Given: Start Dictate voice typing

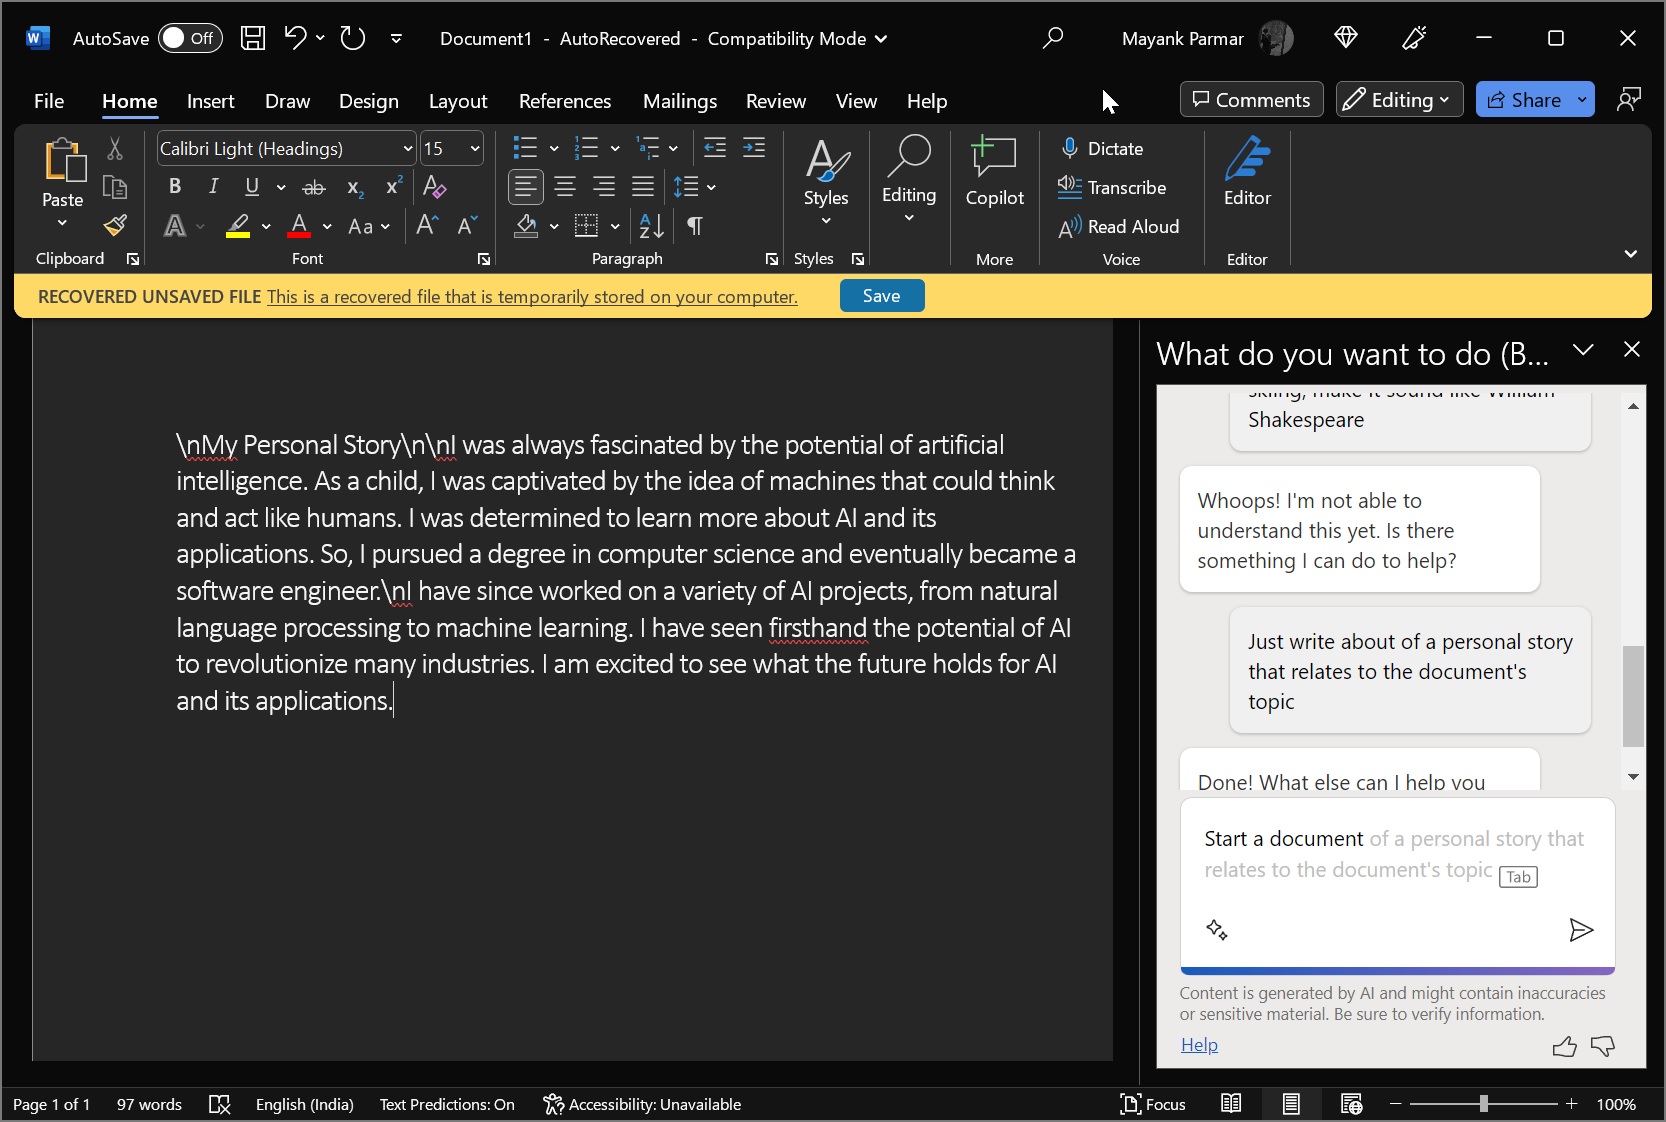Looking at the screenshot, I should click(x=1103, y=148).
